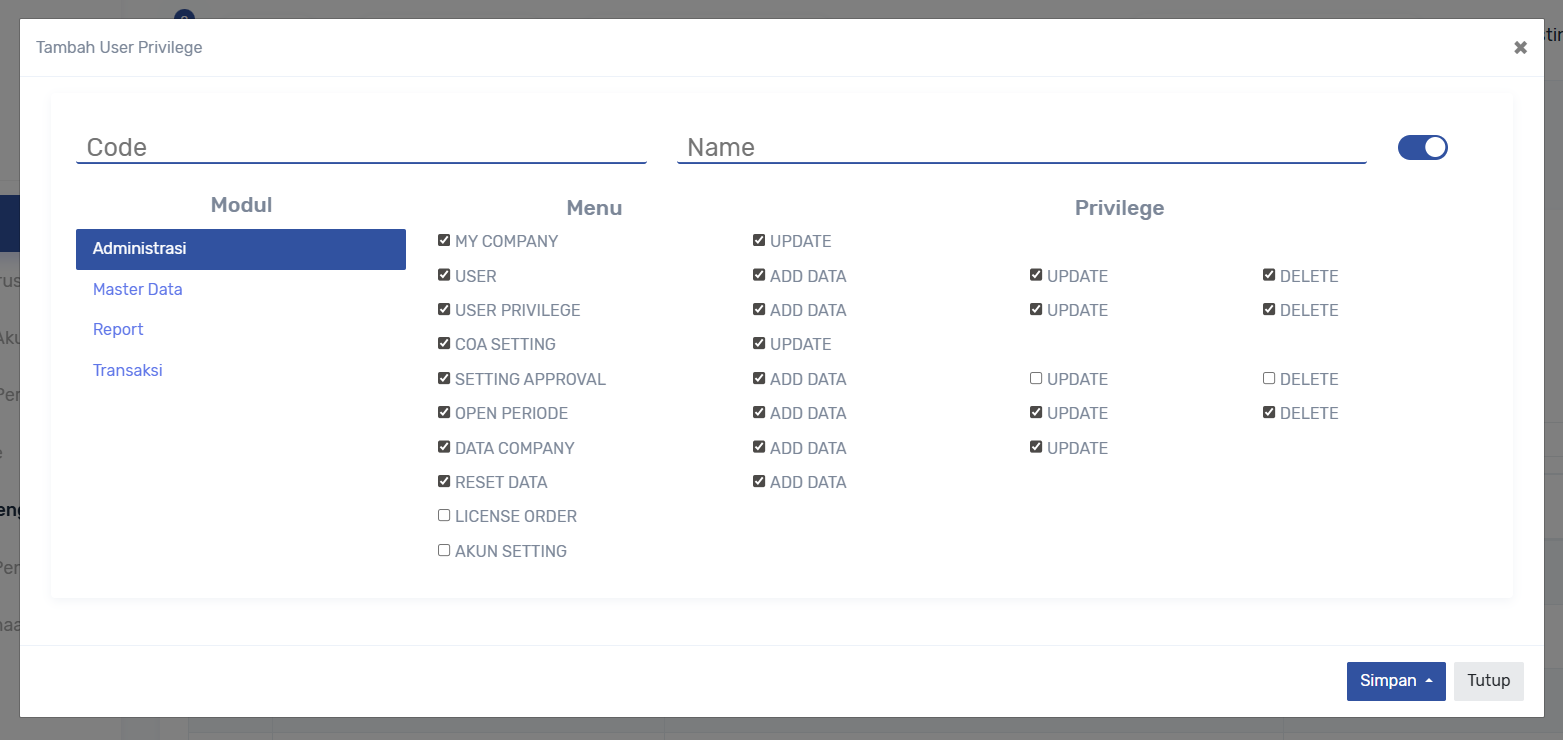Enable UPDATE privilege for SETTING APPROVAL
The width and height of the screenshot is (1563, 740).
coord(1036,379)
